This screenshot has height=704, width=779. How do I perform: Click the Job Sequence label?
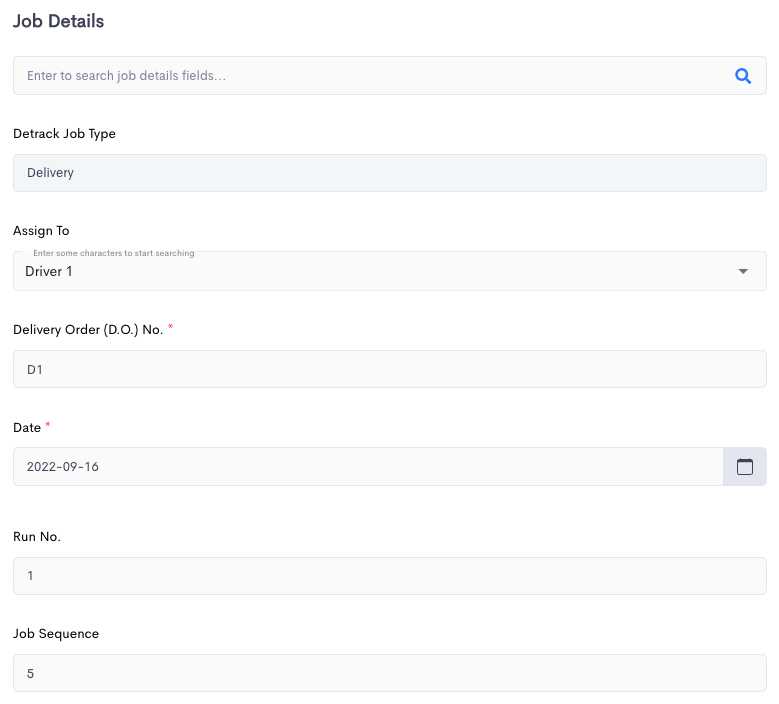(x=56, y=634)
